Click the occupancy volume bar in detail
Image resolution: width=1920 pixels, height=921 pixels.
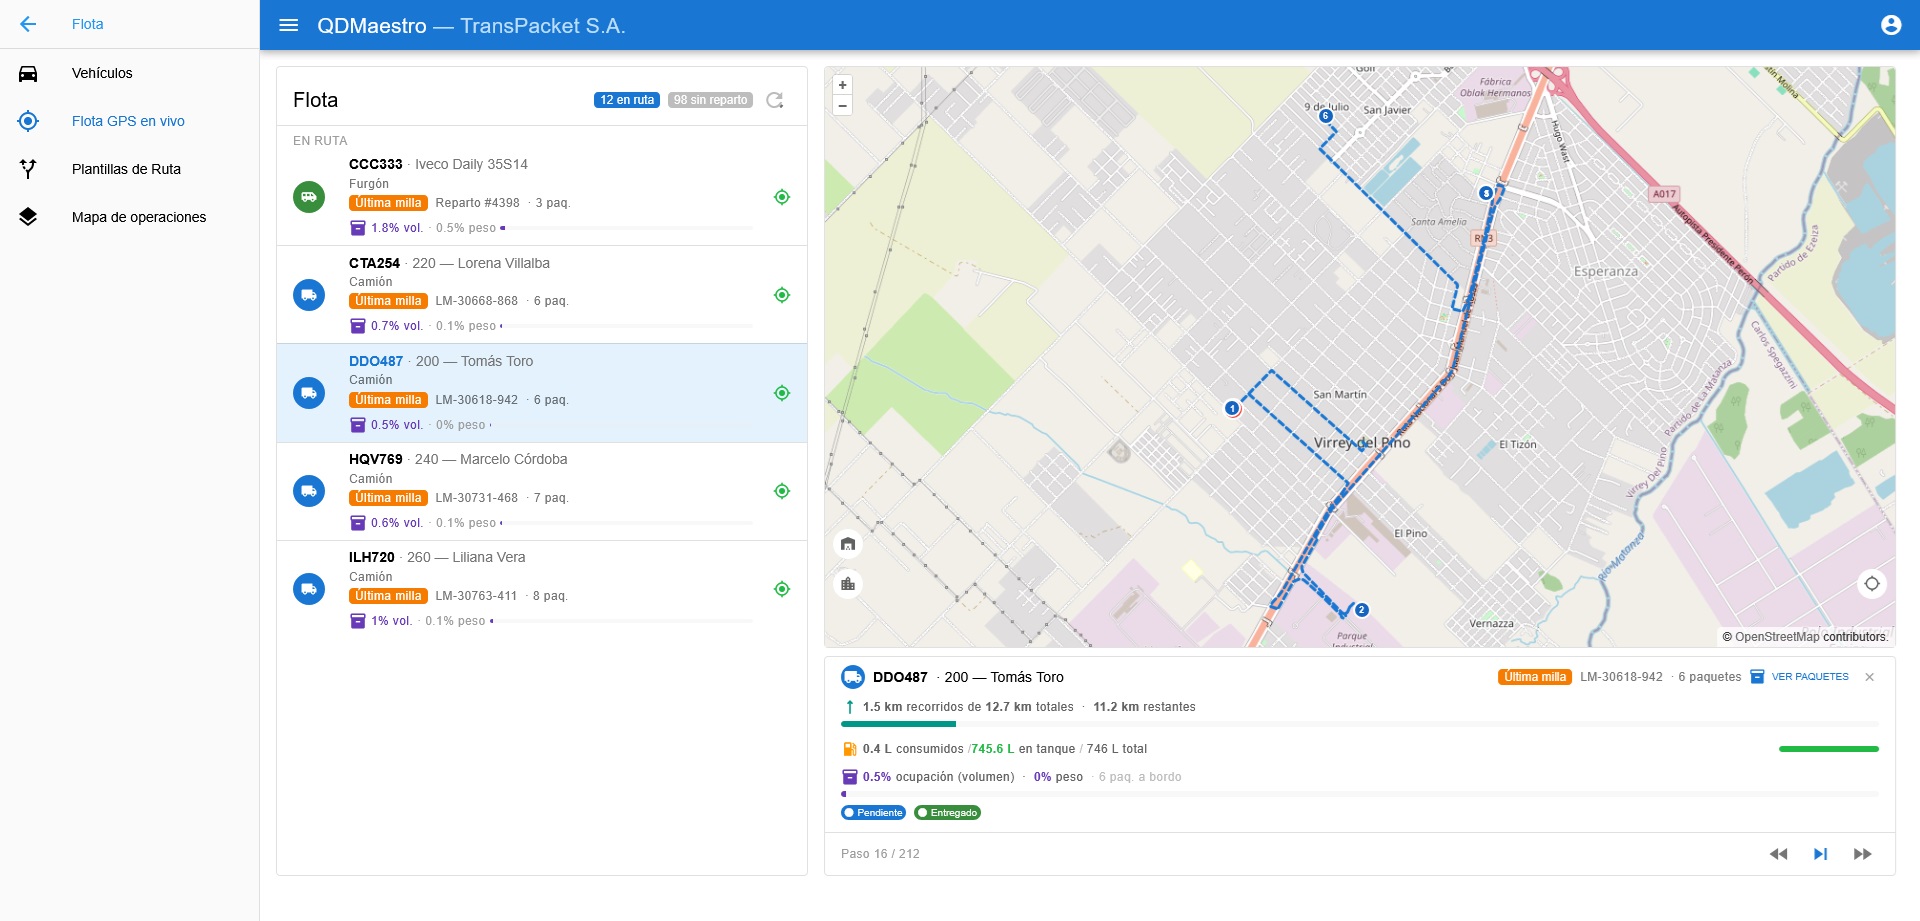1360,794
